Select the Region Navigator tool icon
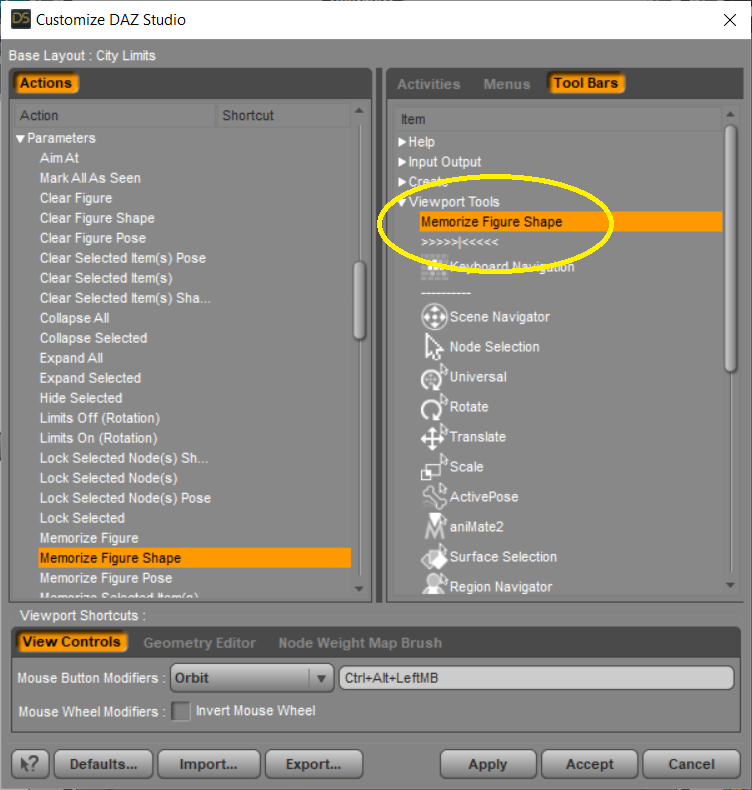Image resolution: width=752 pixels, height=790 pixels. 434,584
